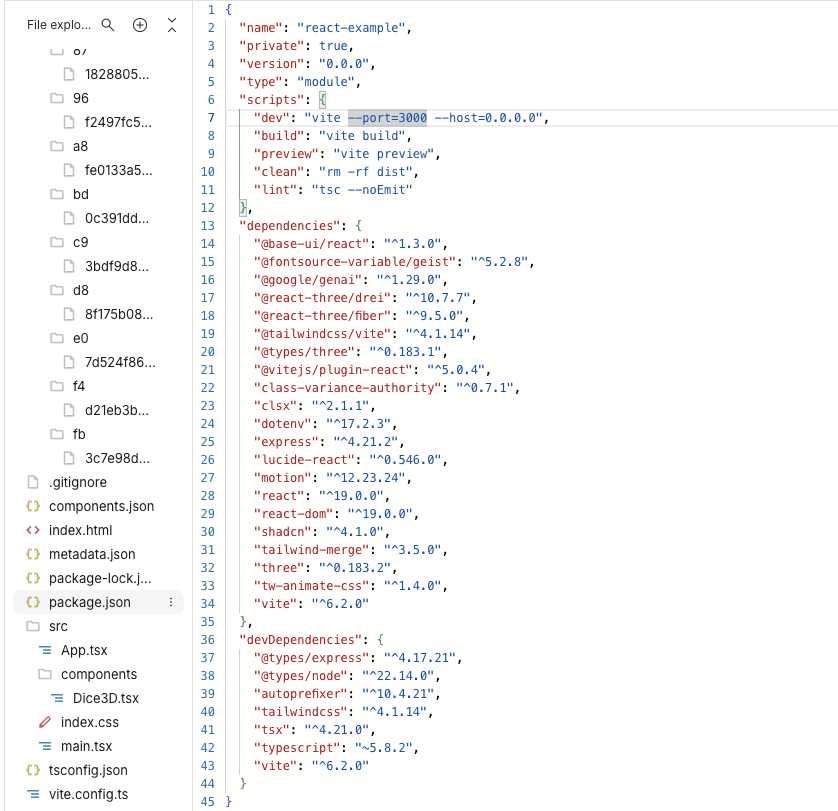Image resolution: width=838 pixels, height=811 pixels.
Task: Click "tsc --noEmit" lint script value
Action: point(362,190)
